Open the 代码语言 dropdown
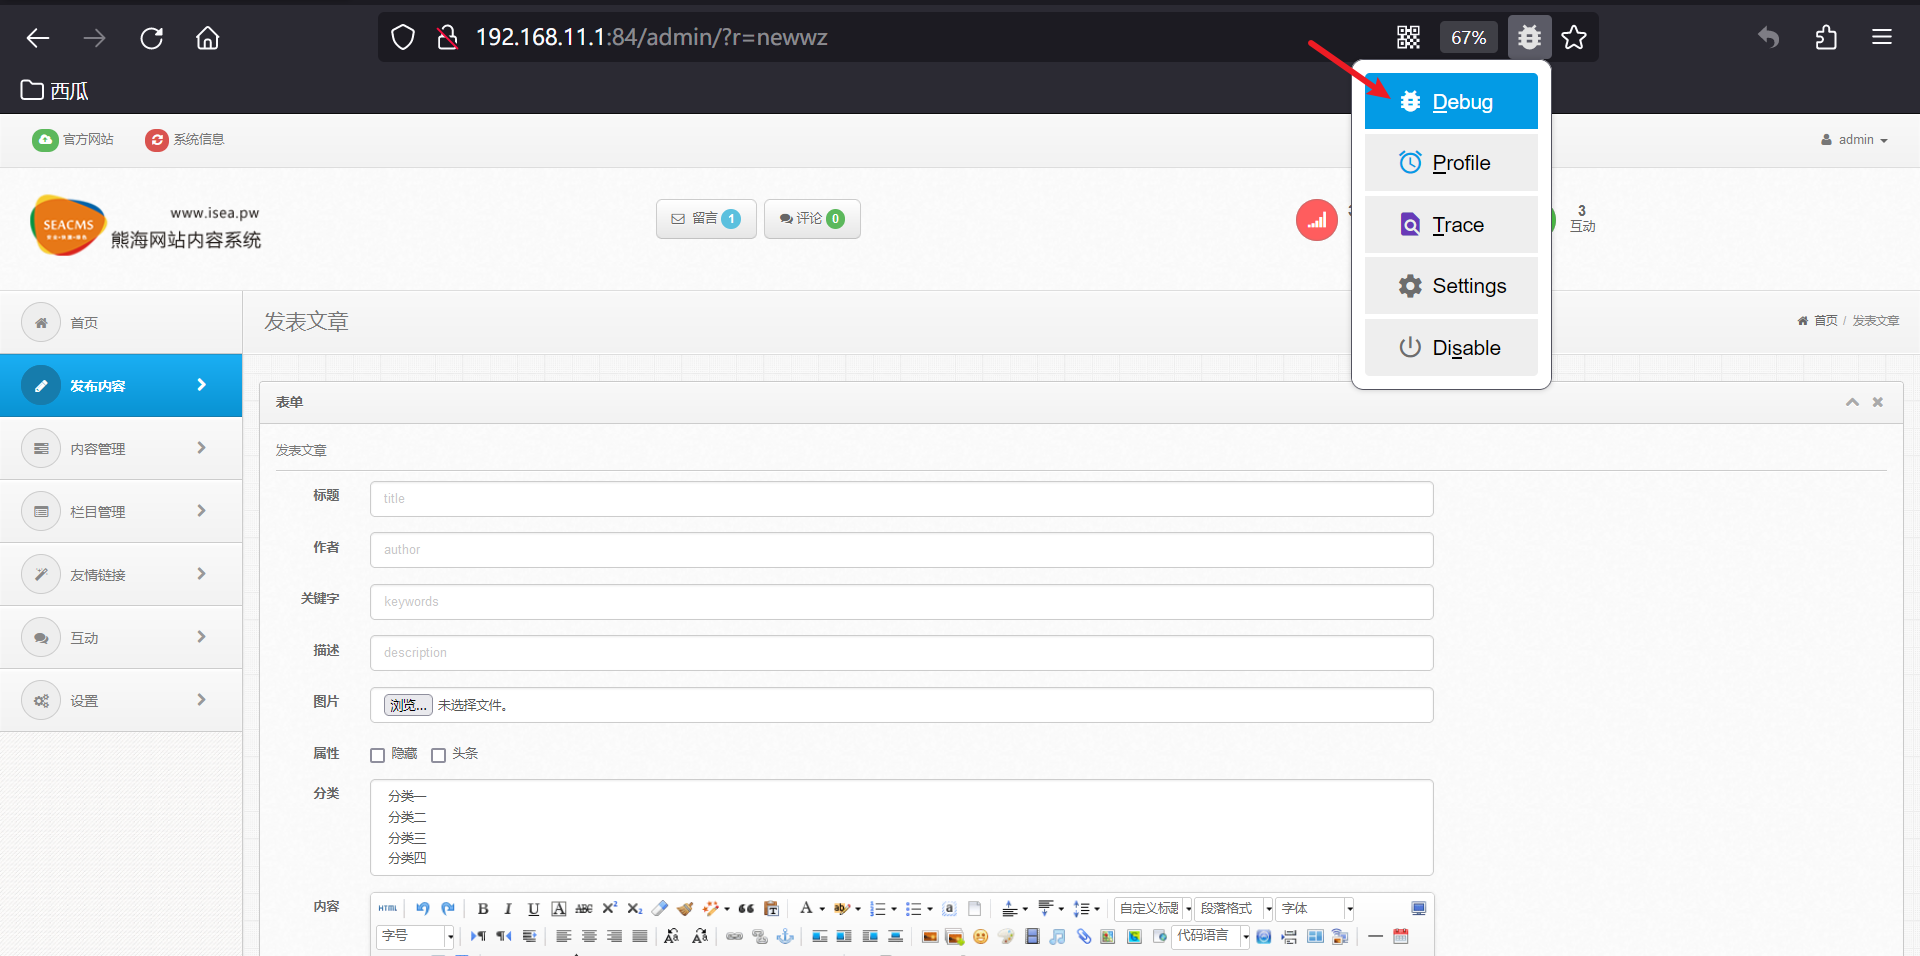Screen dimensions: 1920x956 (1211, 936)
